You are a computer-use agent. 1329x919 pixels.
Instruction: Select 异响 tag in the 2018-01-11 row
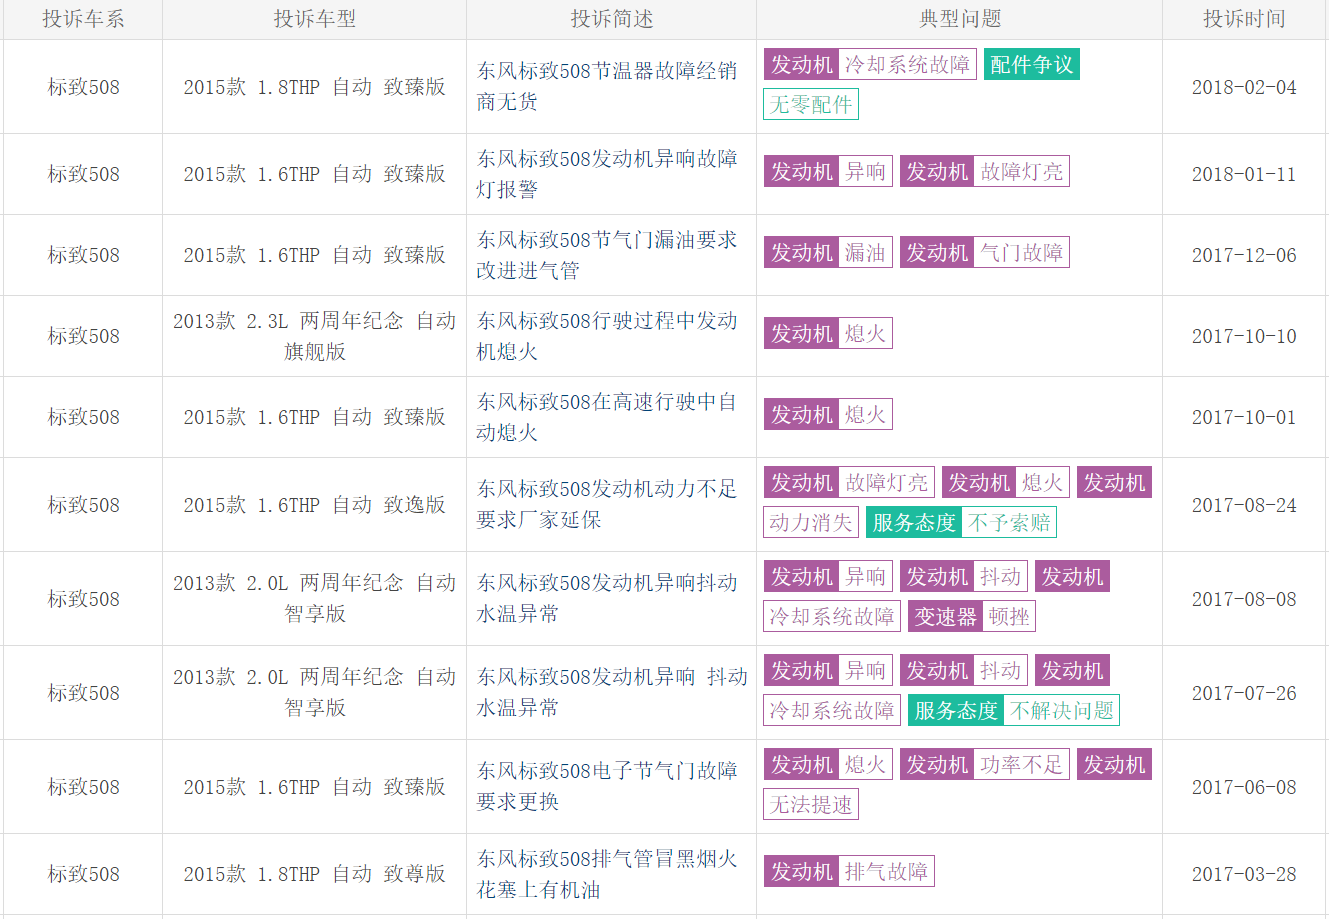865,171
